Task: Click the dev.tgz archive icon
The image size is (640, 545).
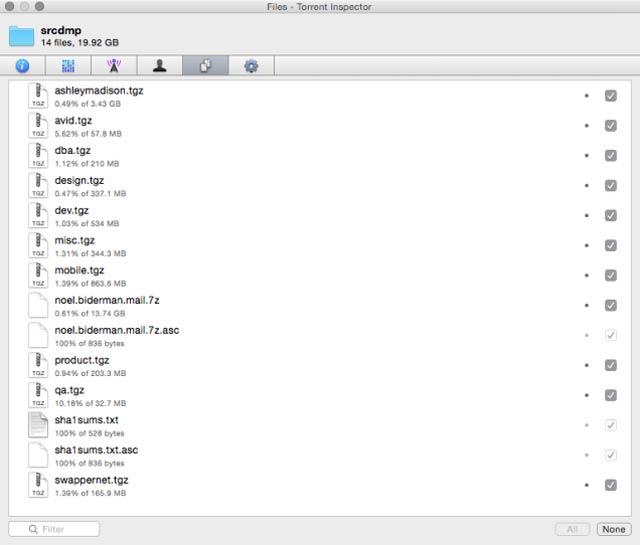Action: click(38, 215)
